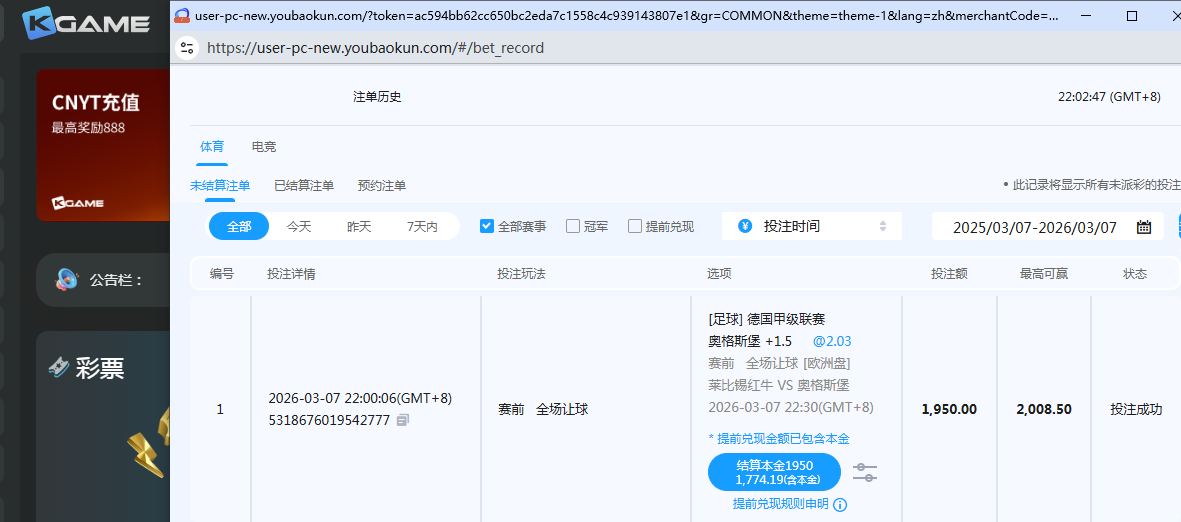Click bet time 2026-03-07 22:00:06(GMT+8)
The height and width of the screenshot is (522, 1181).
pos(360,398)
